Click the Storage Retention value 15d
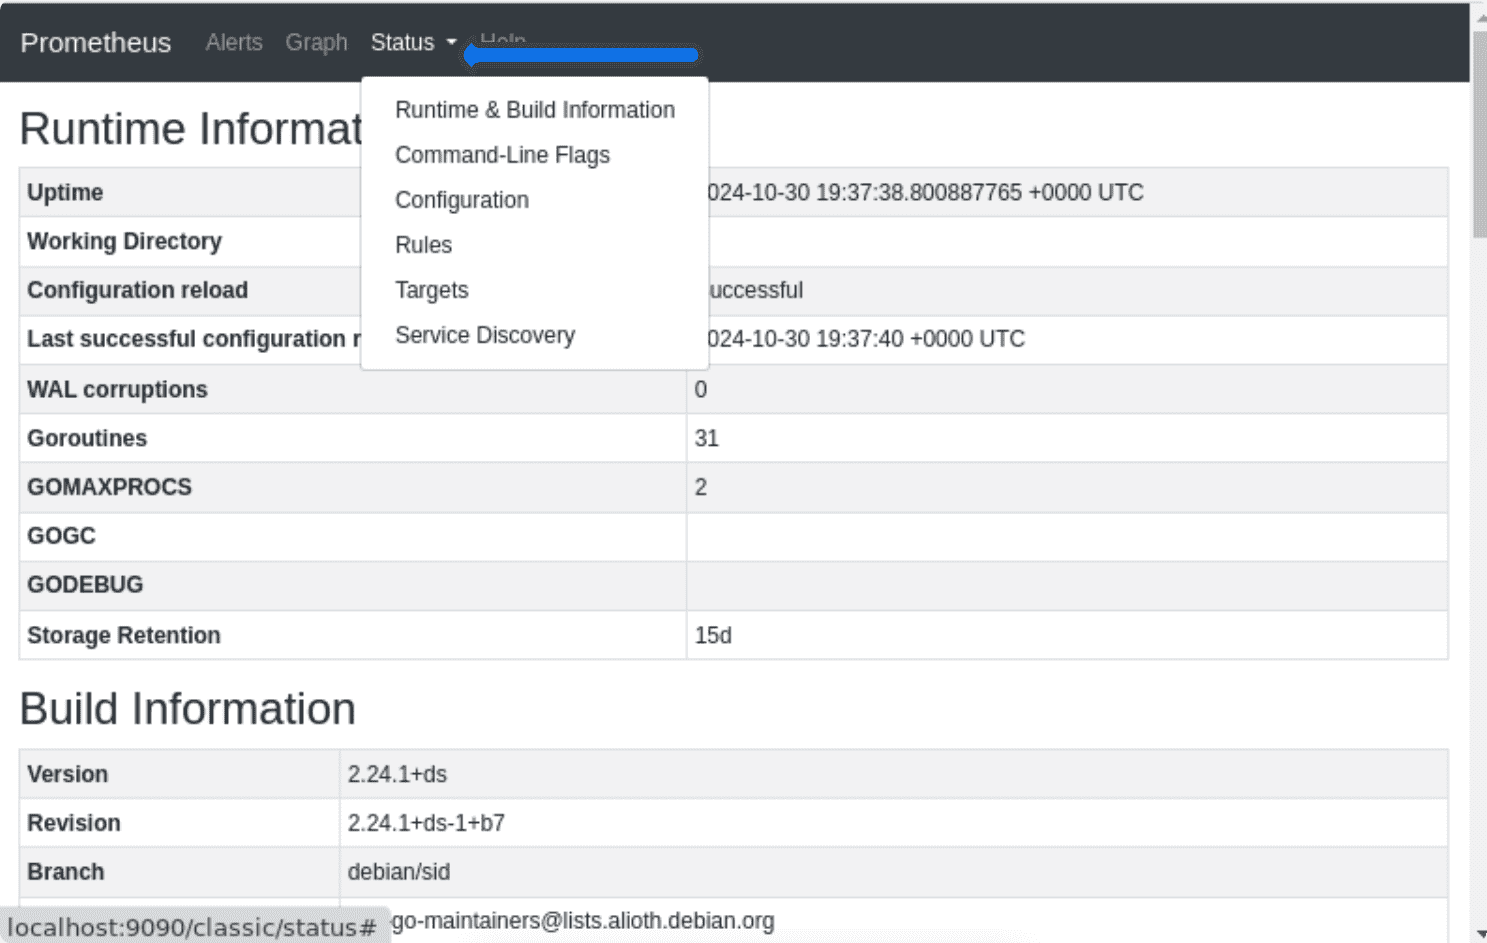This screenshot has height=943, width=1487. pos(713,636)
